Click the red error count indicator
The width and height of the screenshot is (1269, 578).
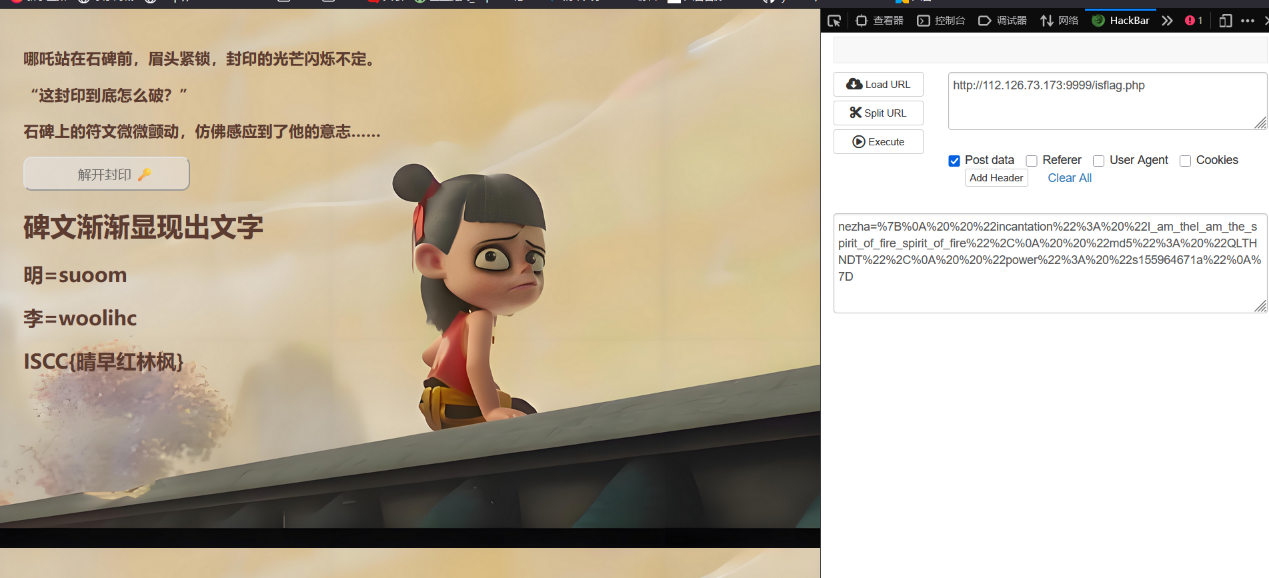point(1193,20)
